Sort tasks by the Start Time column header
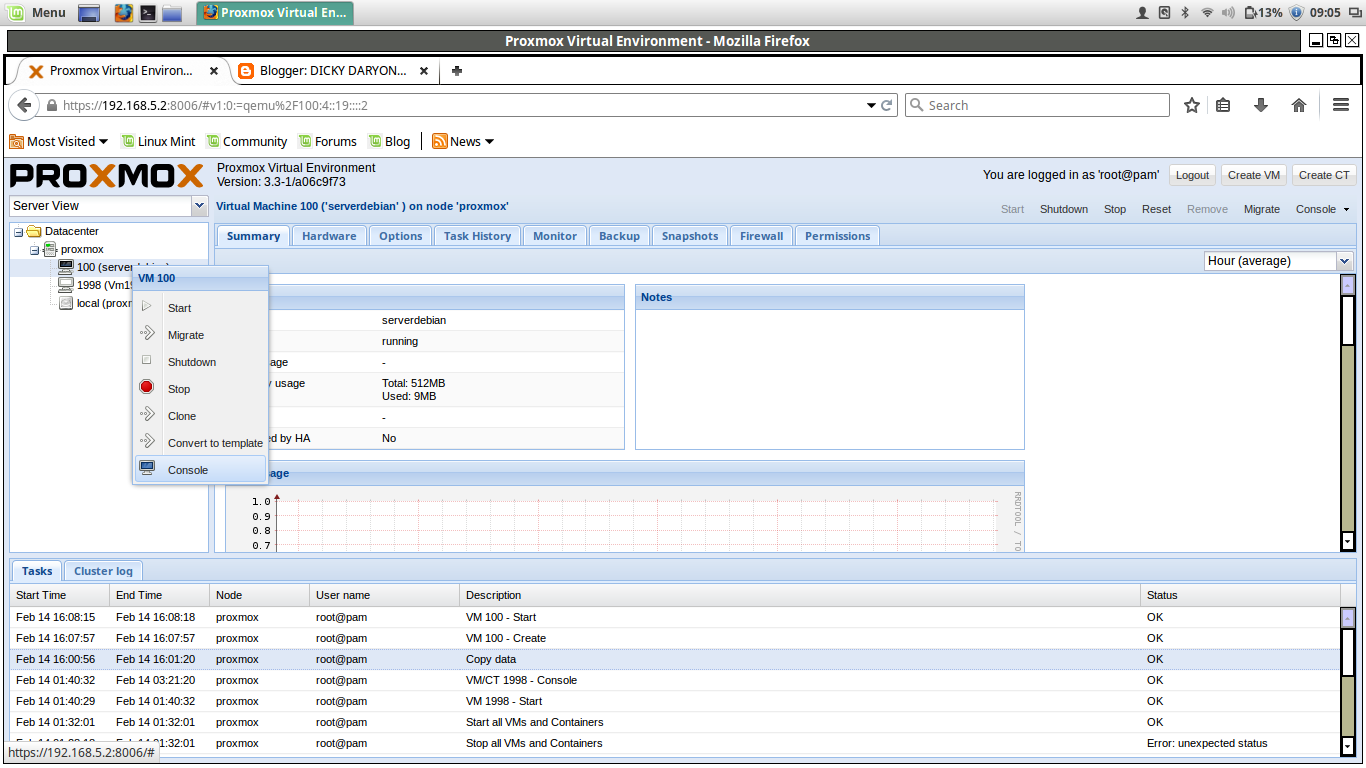This screenshot has height=768, width=1366. (x=60, y=595)
